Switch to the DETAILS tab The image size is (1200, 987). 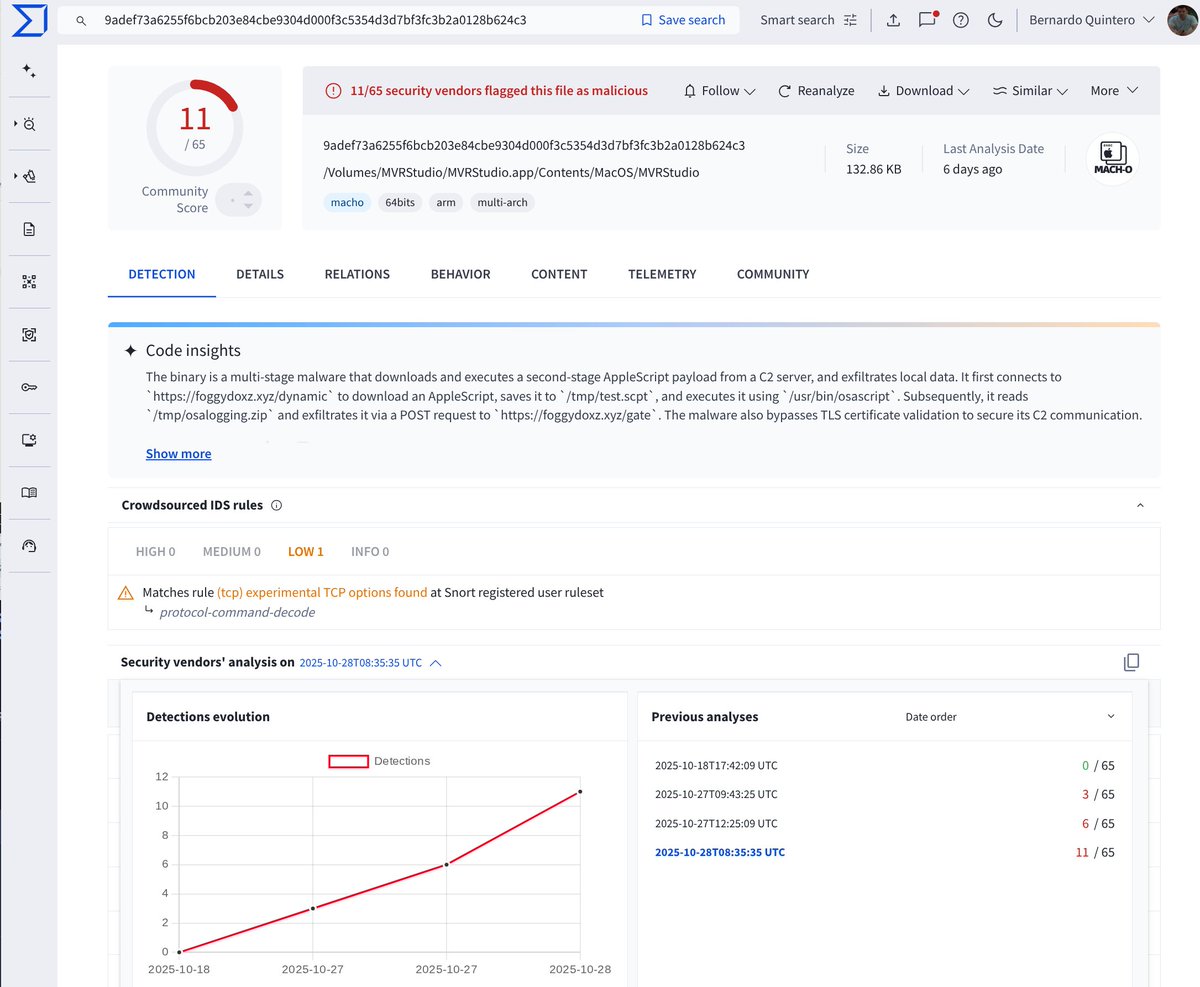click(x=260, y=274)
